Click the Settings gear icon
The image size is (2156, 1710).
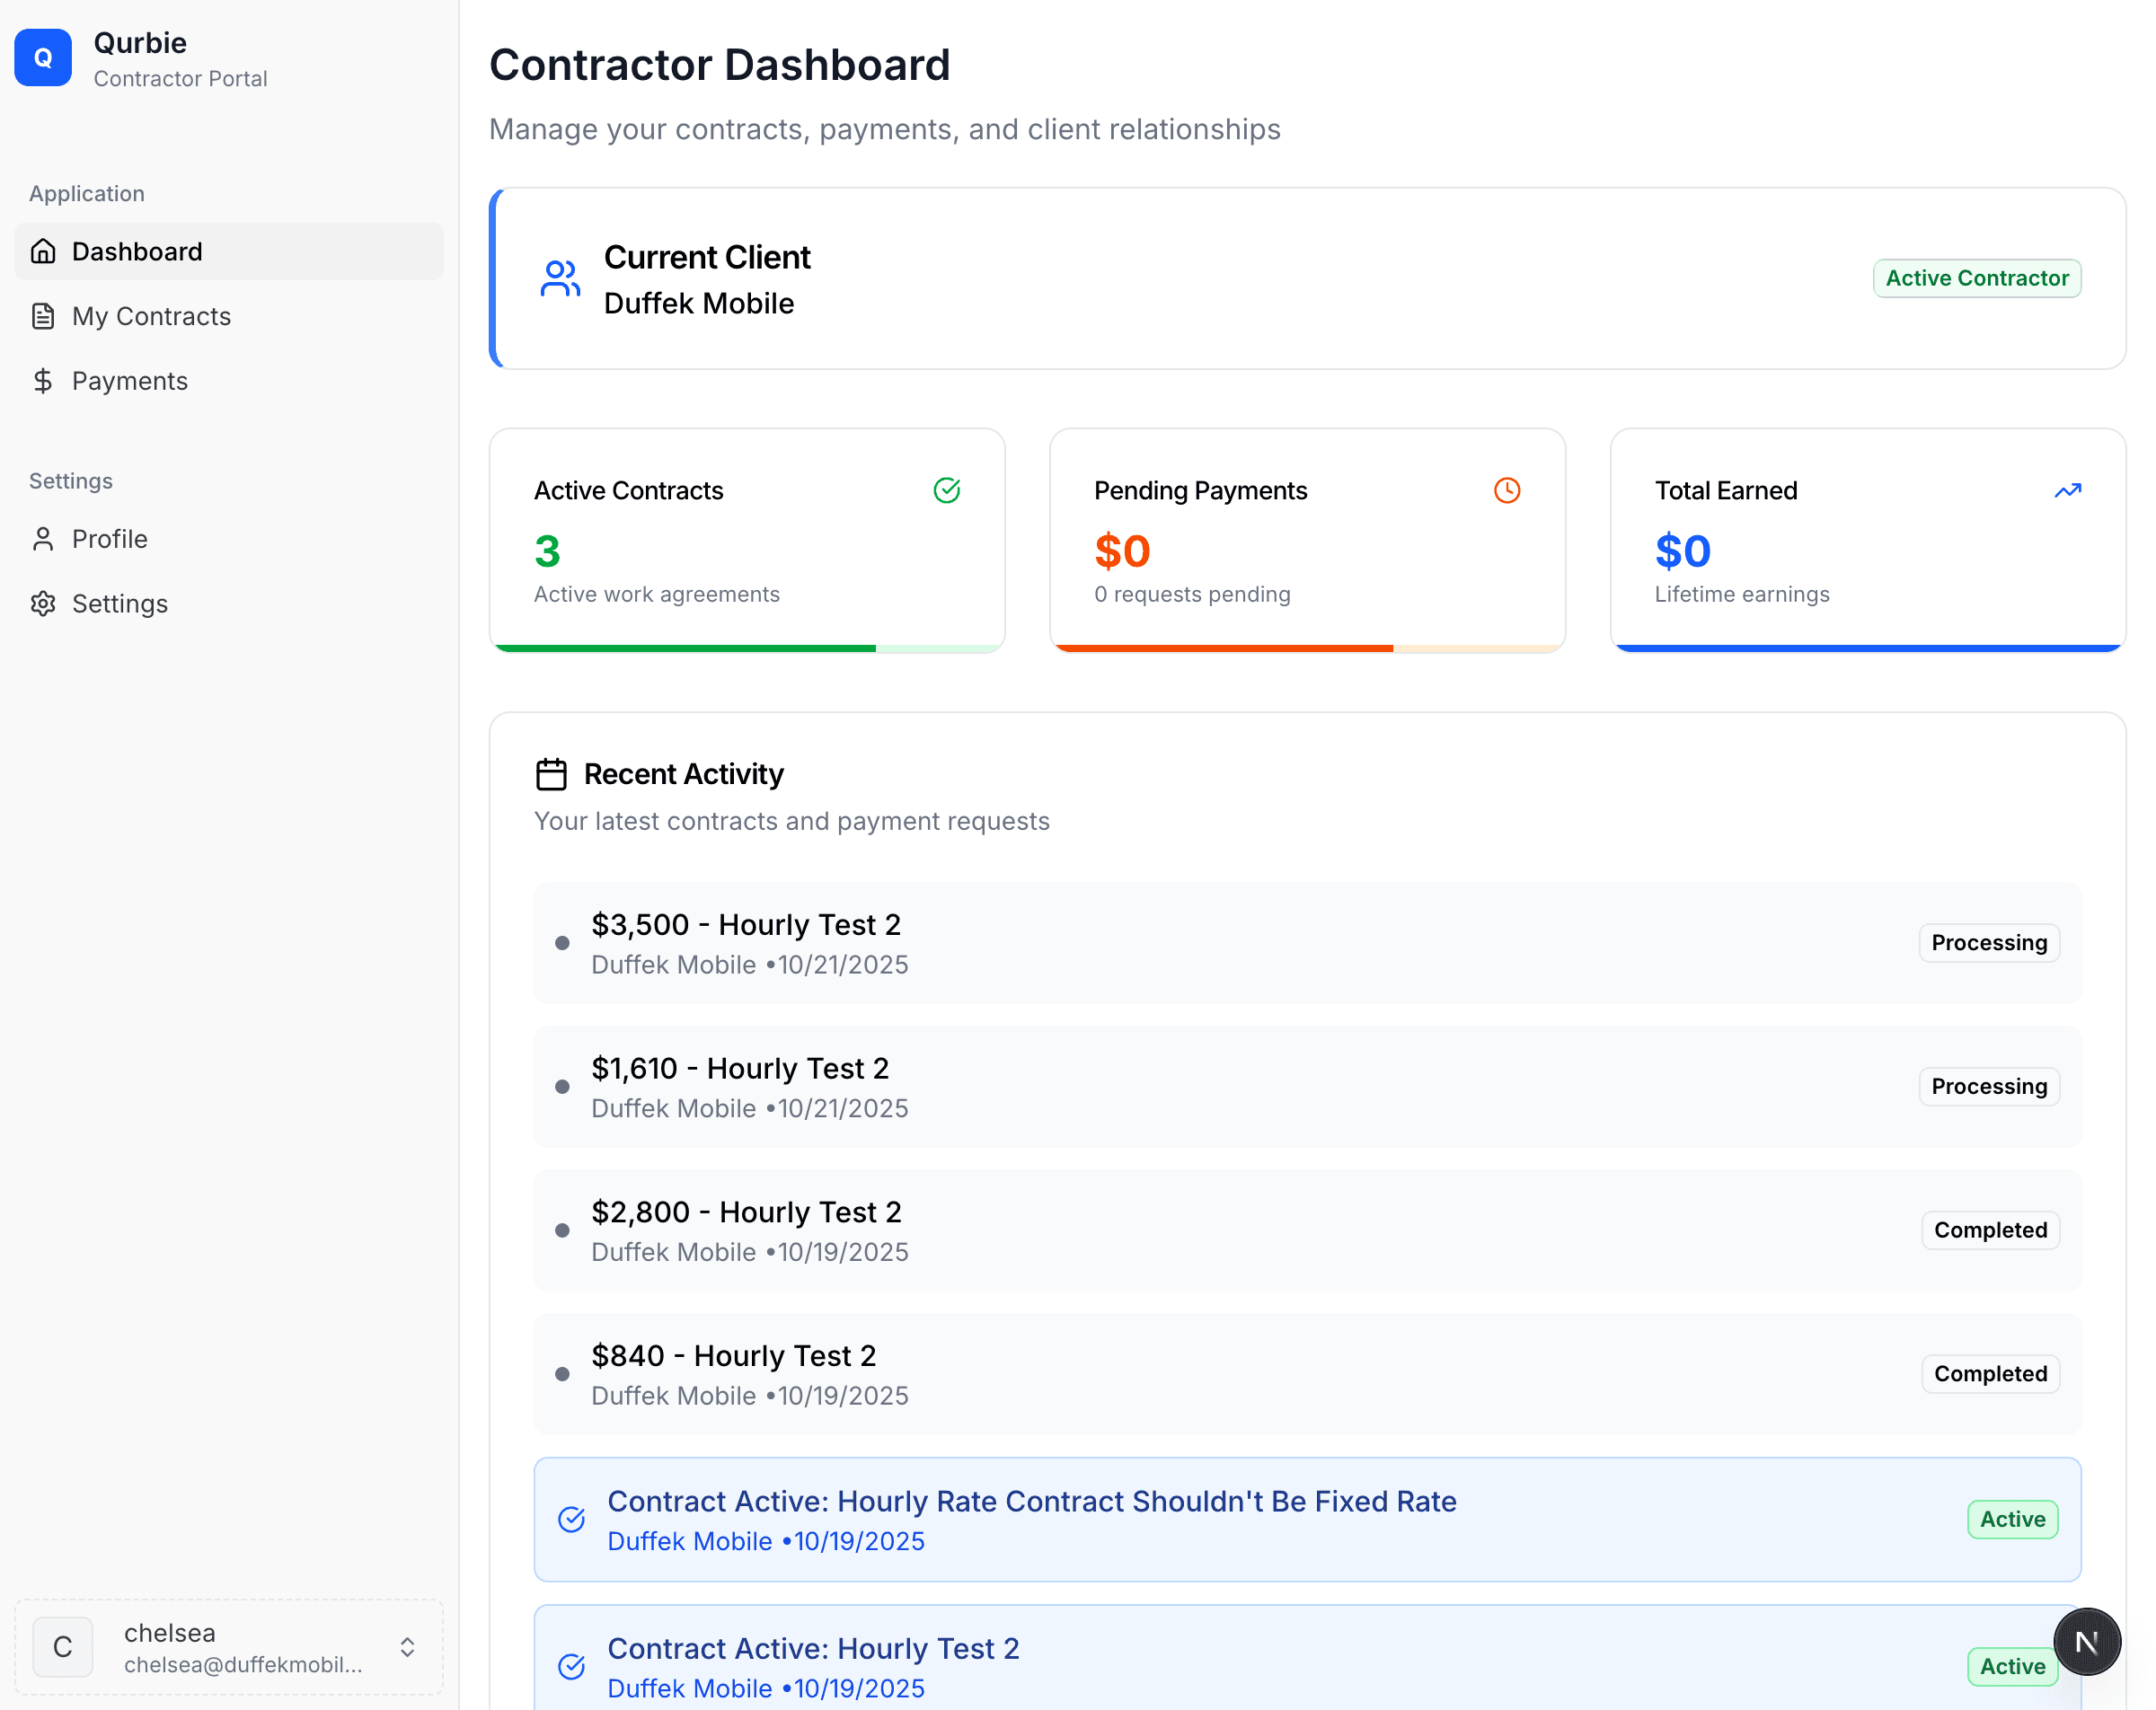(x=43, y=604)
